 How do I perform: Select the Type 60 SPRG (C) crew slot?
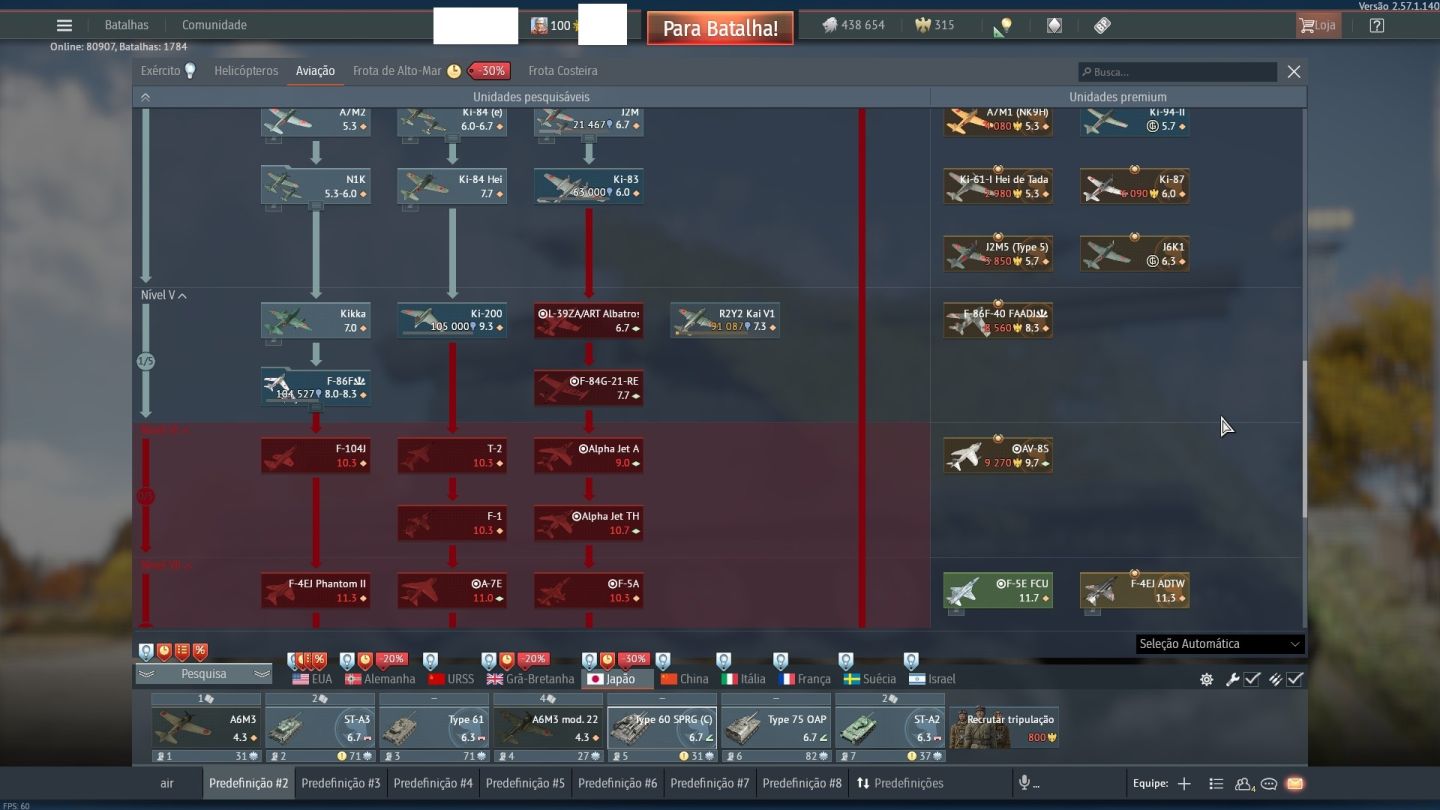(662, 728)
